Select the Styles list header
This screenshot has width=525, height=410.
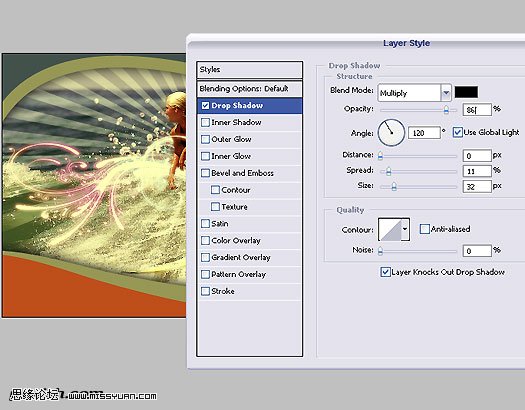250,70
